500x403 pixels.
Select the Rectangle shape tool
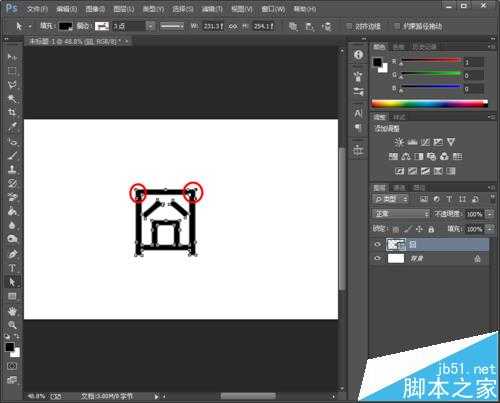click(x=12, y=296)
